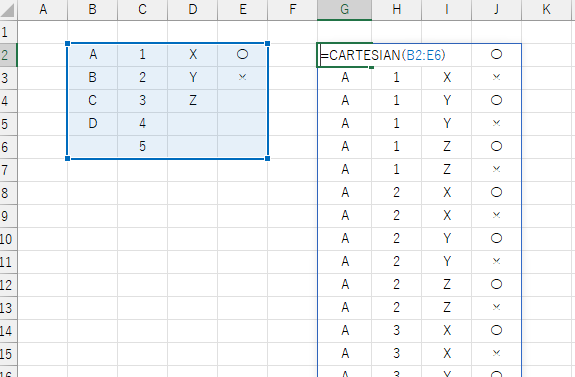
Task: Select row 4 header
Action: click(8, 101)
